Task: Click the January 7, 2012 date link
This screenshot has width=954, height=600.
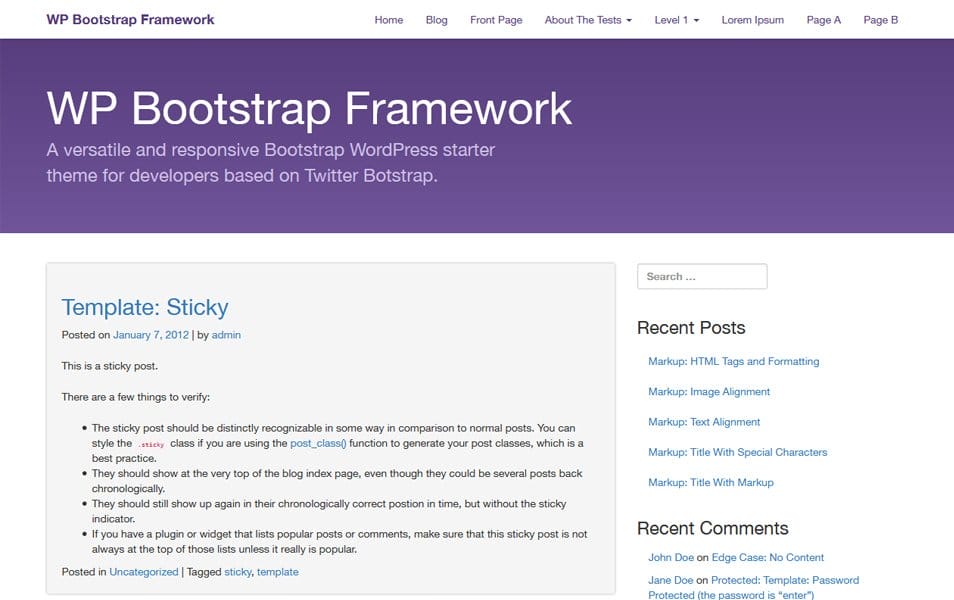Action: (151, 335)
